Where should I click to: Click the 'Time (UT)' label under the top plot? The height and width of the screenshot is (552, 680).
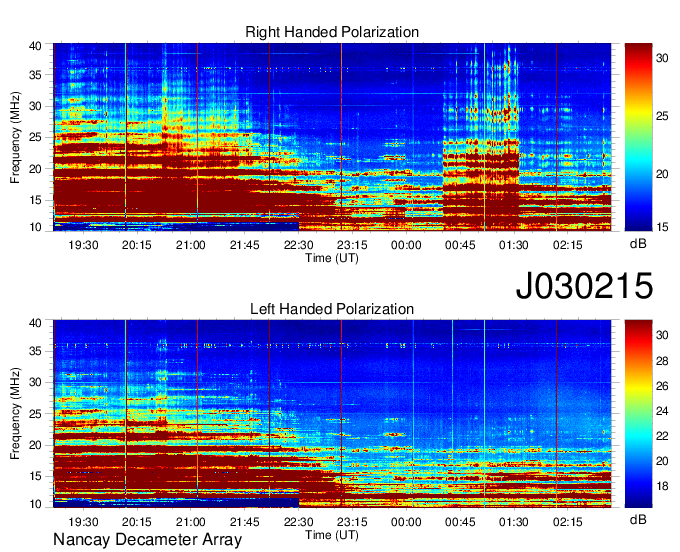(332, 258)
